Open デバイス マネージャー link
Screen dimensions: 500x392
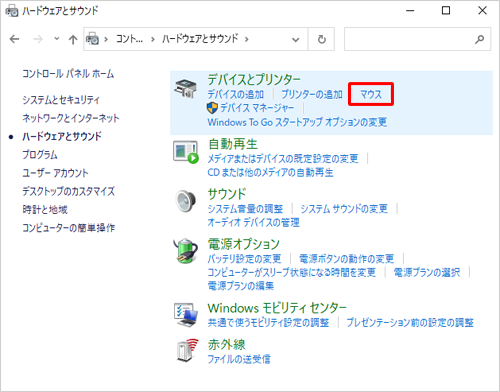(x=257, y=108)
